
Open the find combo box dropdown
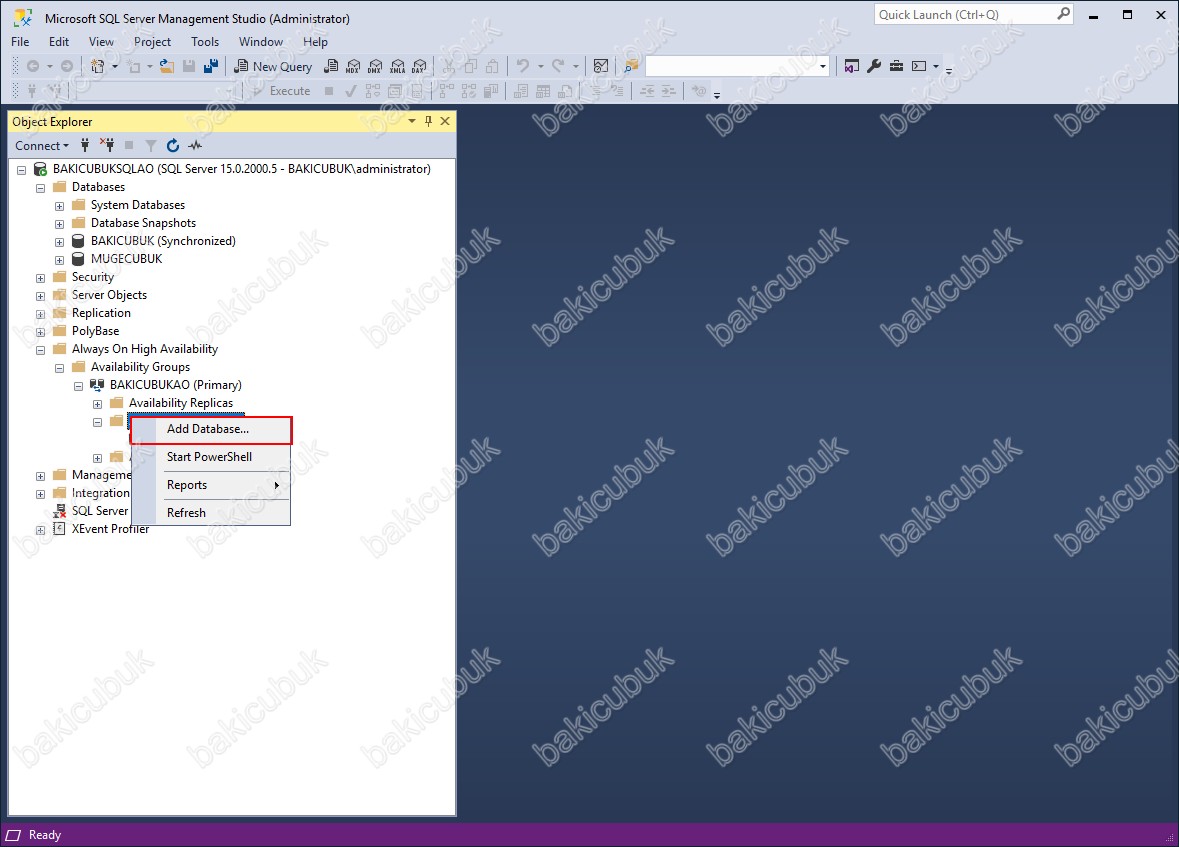pyautogui.click(x=823, y=66)
